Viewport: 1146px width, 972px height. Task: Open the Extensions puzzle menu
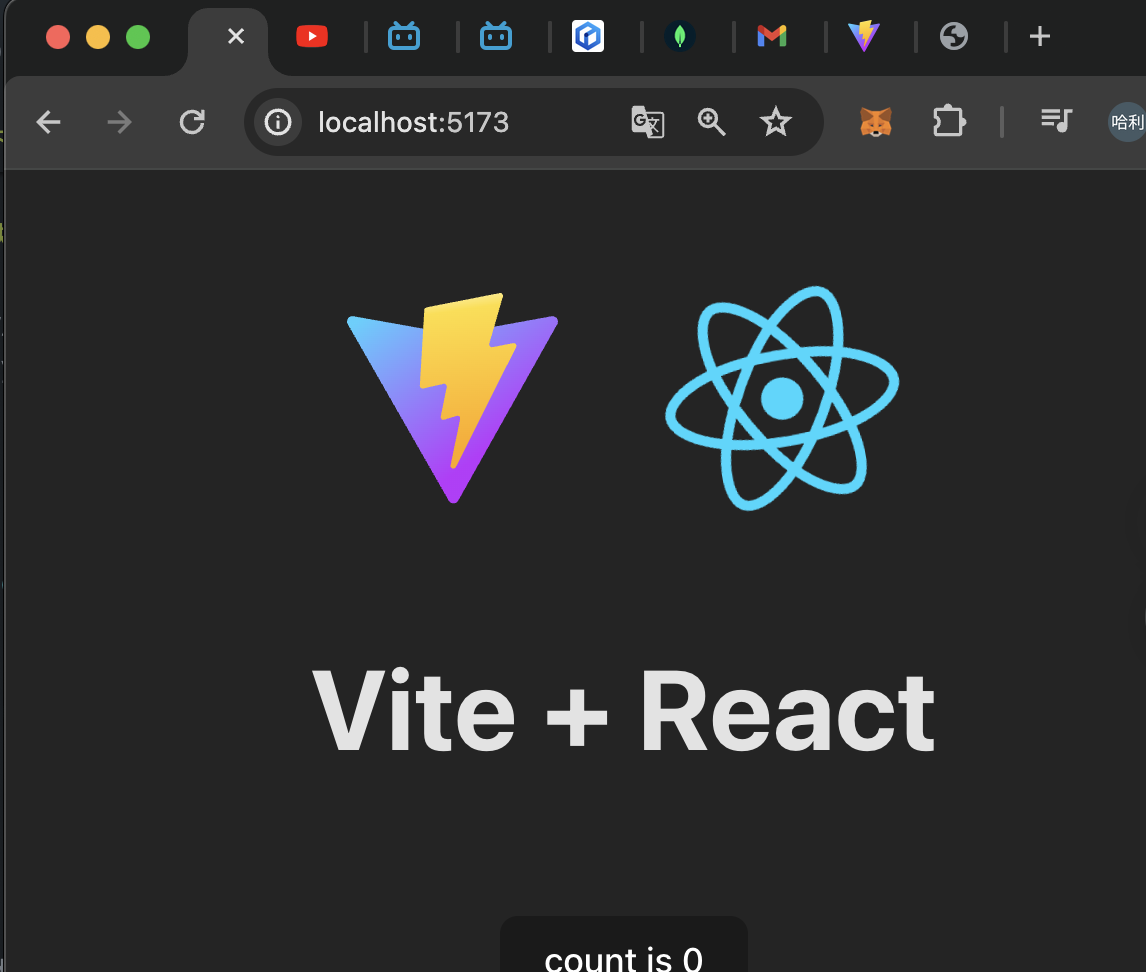tap(949, 122)
